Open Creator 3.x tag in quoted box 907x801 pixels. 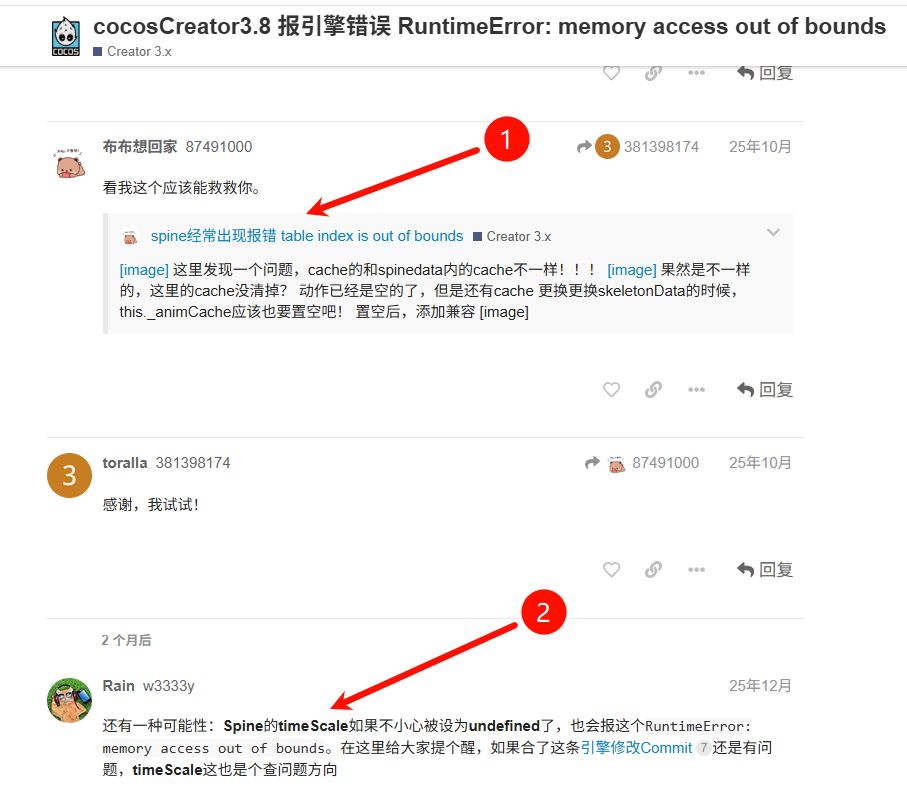[512, 236]
